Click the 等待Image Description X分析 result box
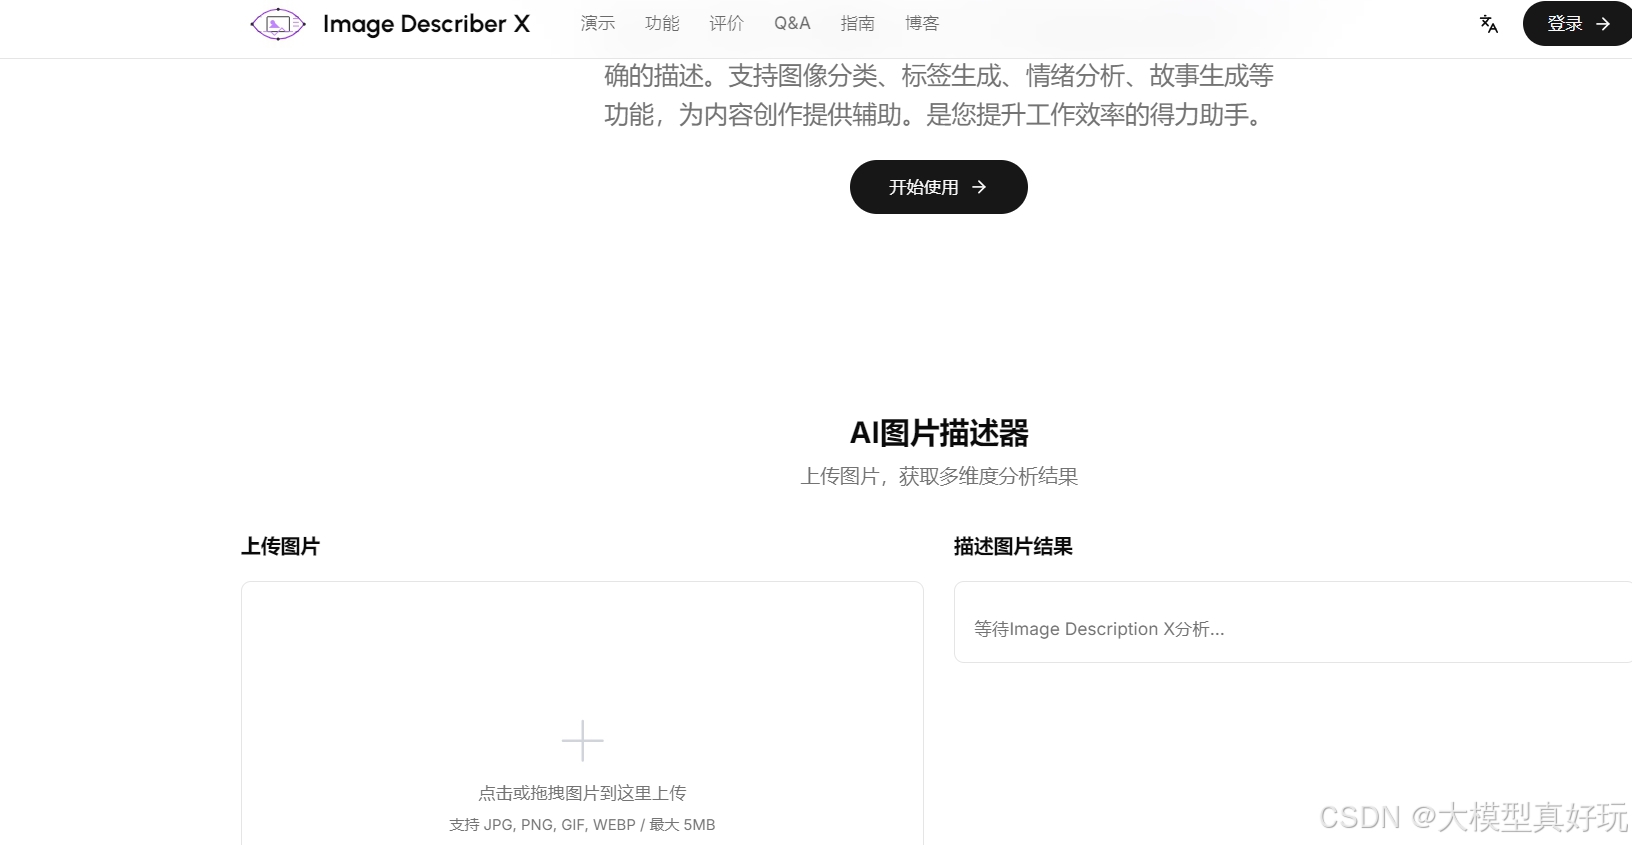The width and height of the screenshot is (1632, 845). [x=1293, y=622]
